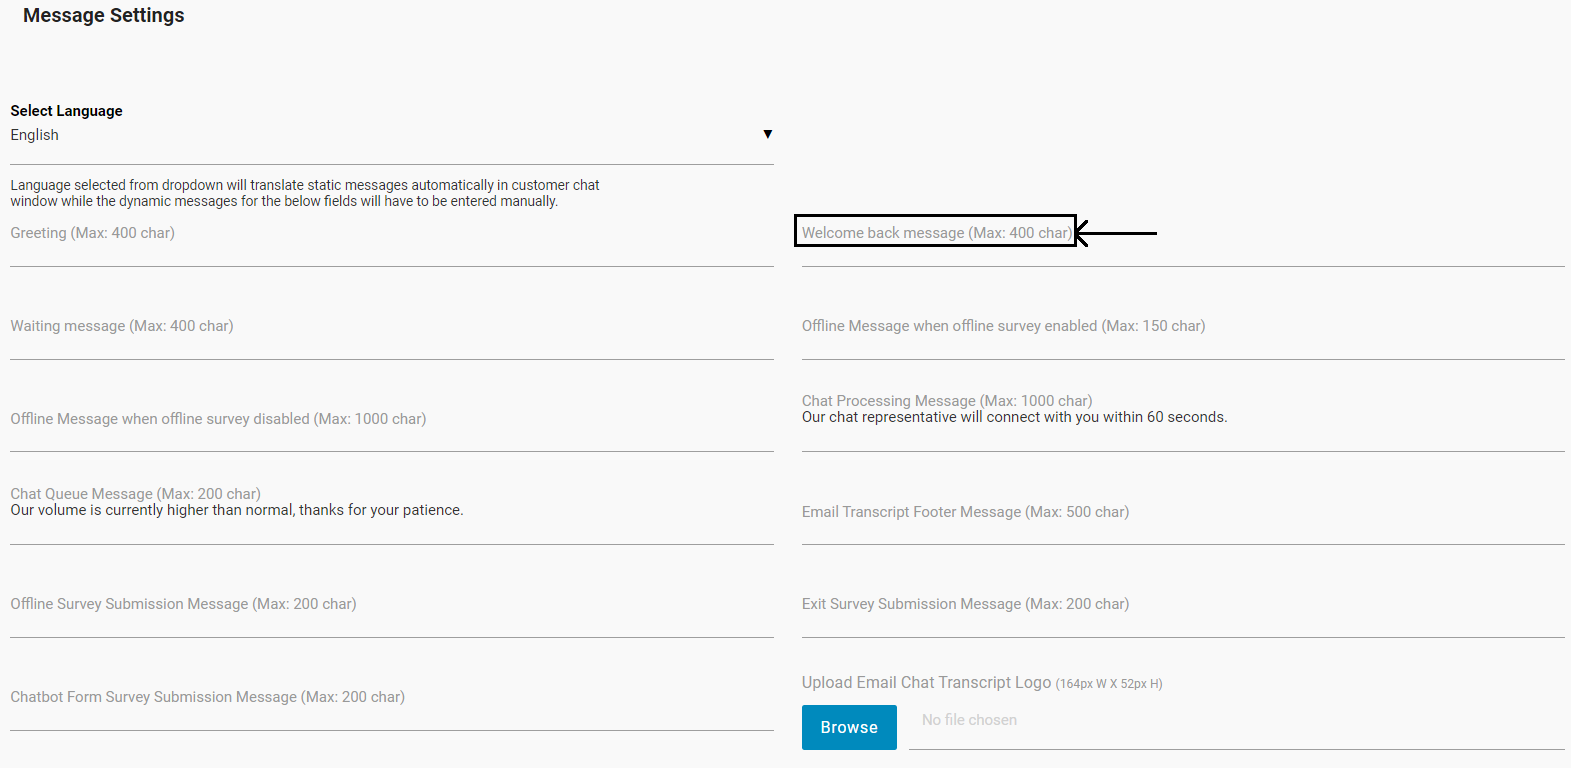Click the Message Settings heading
Screen dimensions: 1571x768
click(x=104, y=16)
